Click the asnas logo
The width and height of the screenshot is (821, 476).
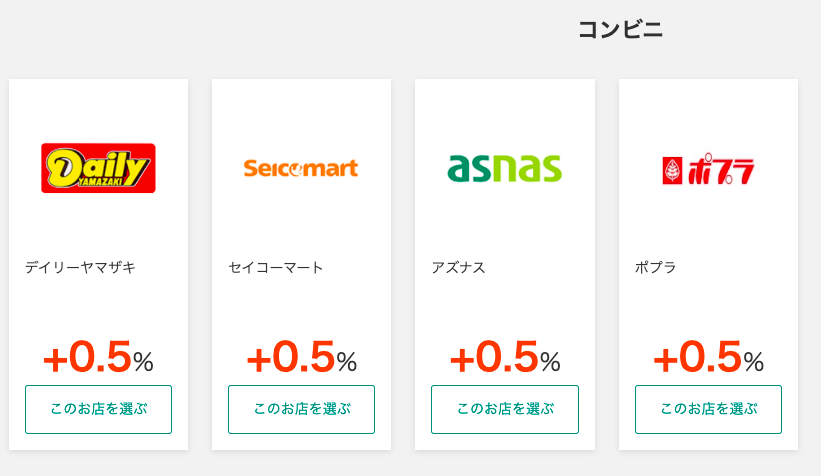click(504, 168)
